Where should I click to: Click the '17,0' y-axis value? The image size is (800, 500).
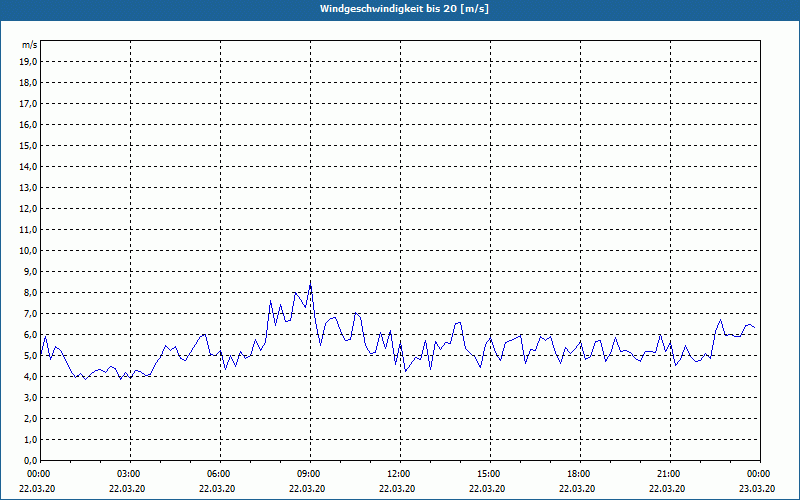pos(29,104)
